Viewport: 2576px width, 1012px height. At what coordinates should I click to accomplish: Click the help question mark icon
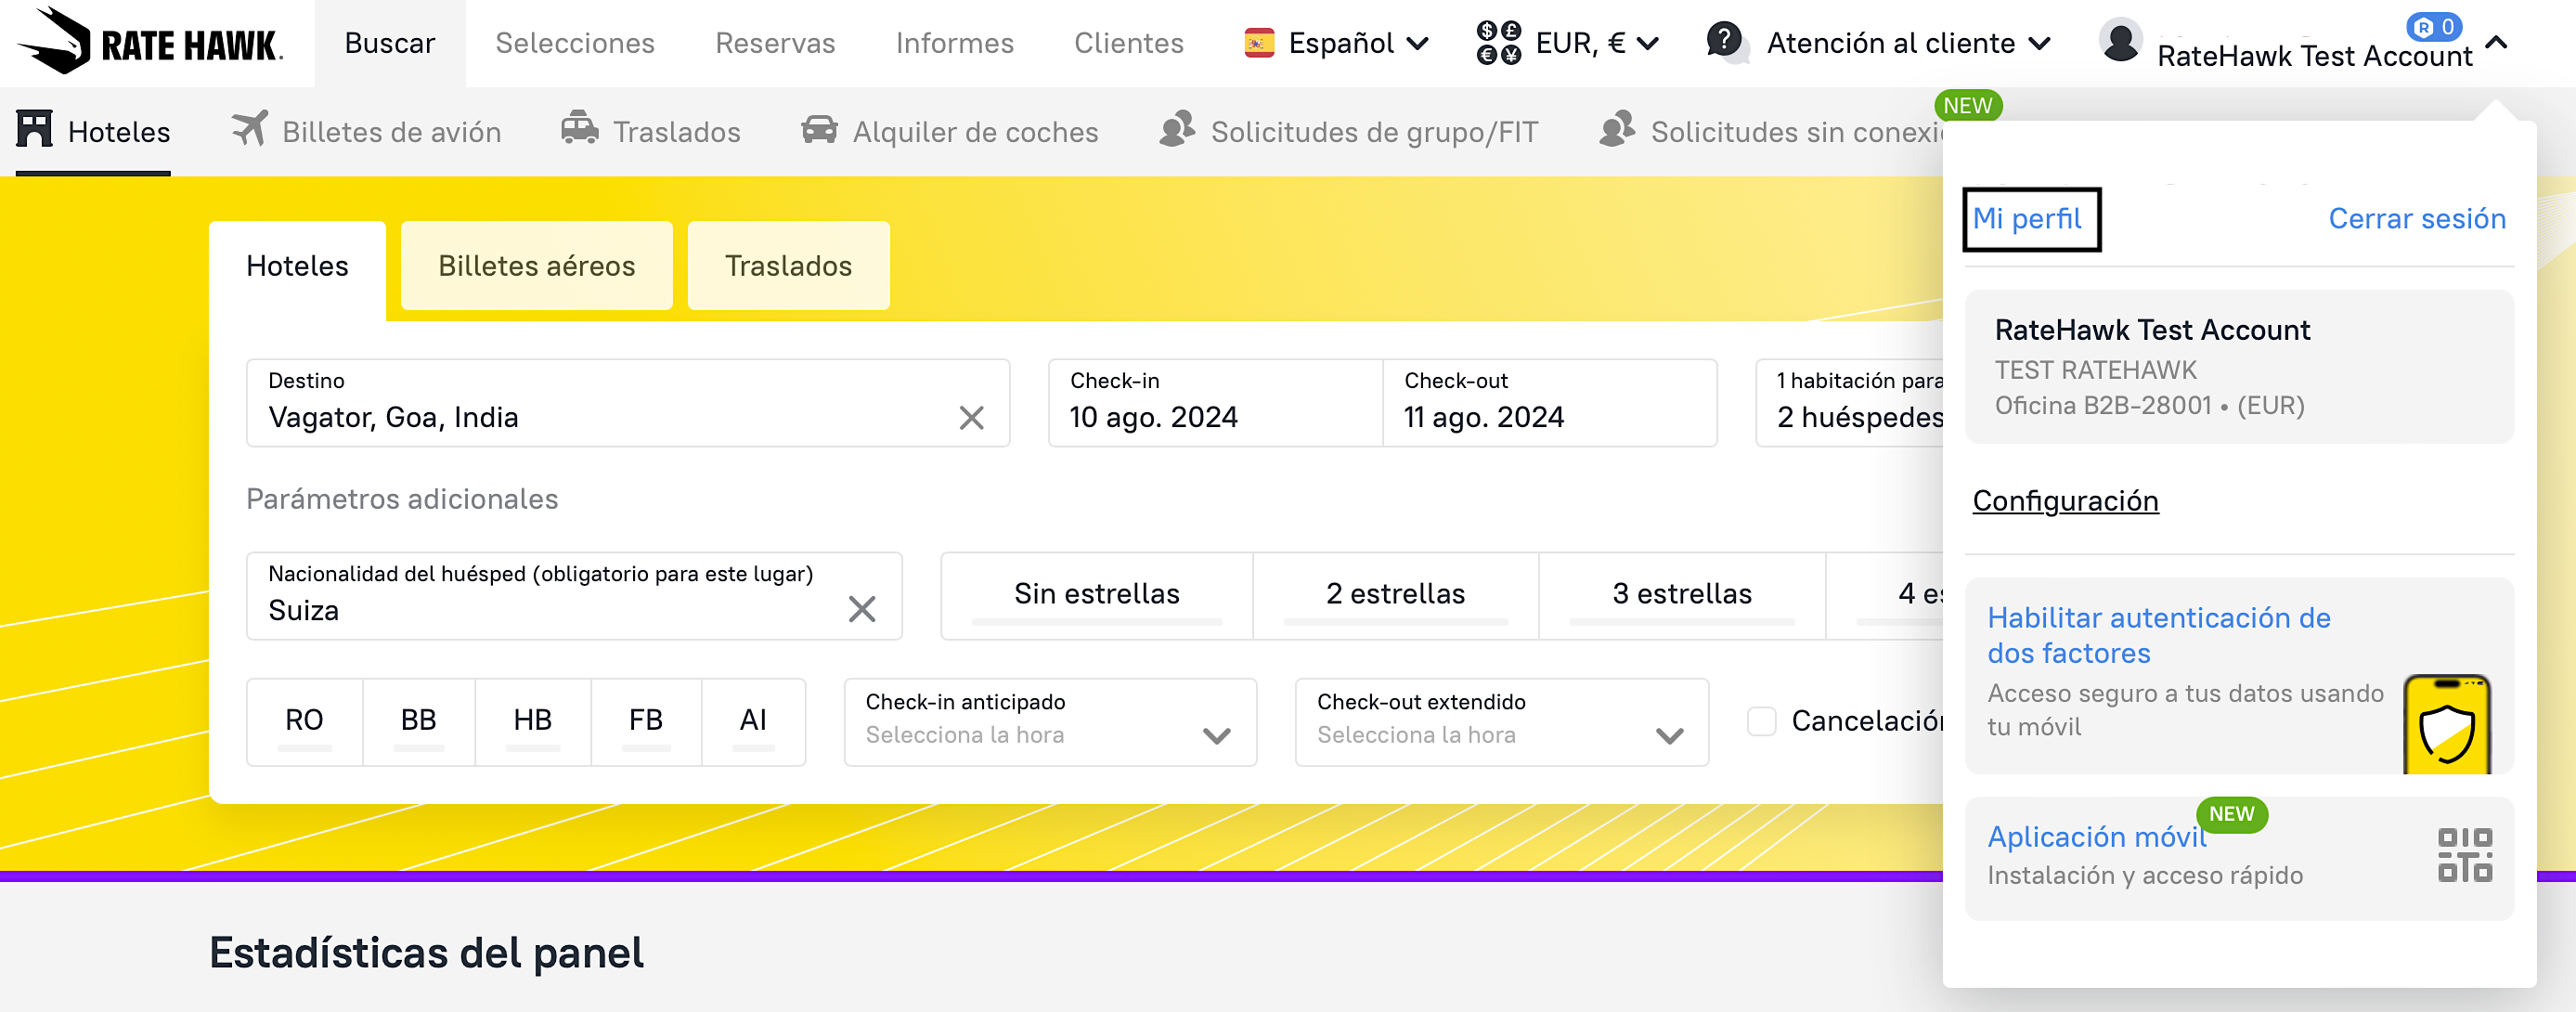pos(1724,41)
